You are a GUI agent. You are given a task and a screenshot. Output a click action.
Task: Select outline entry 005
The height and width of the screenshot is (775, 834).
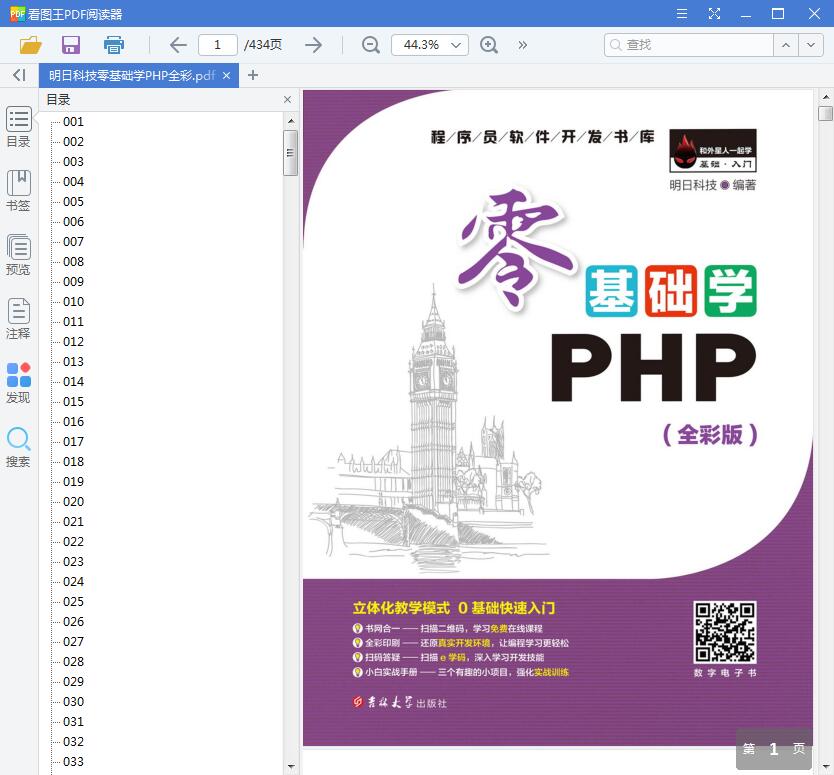(x=73, y=202)
